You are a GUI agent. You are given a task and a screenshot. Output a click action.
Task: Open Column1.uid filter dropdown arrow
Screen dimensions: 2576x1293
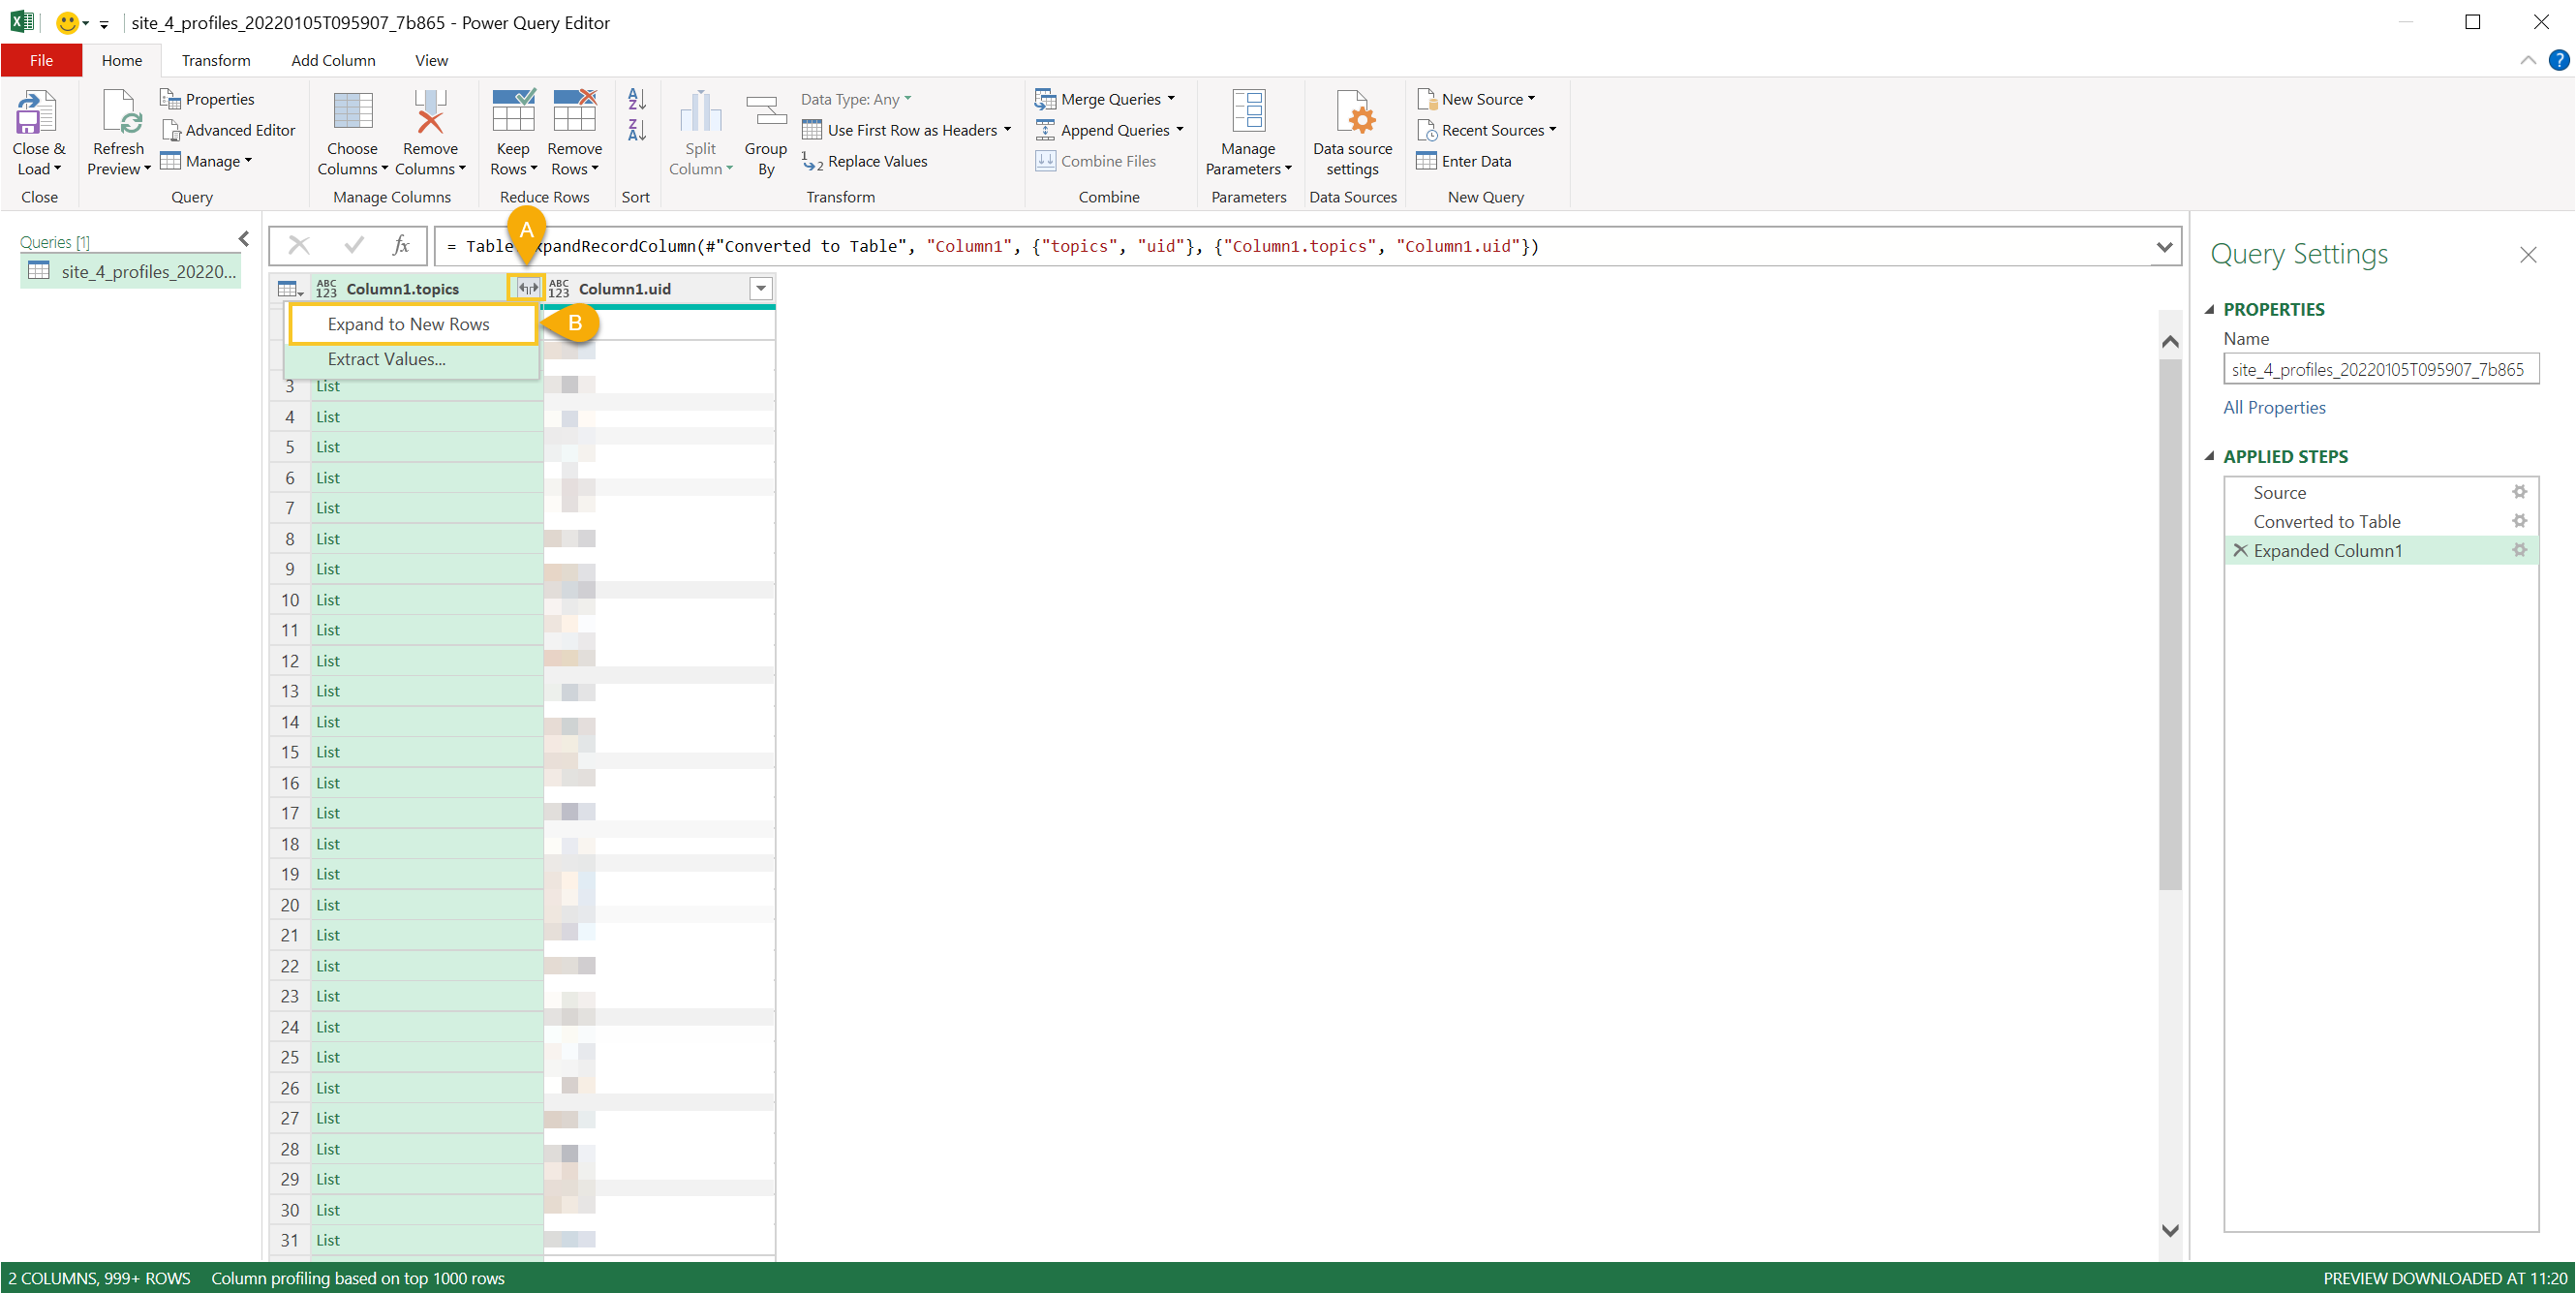tap(761, 289)
